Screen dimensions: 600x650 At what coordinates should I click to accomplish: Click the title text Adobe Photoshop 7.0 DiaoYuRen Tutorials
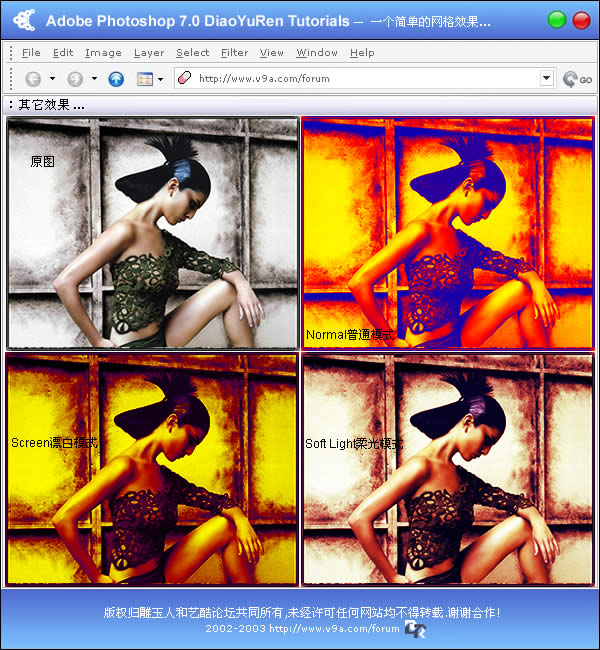coord(198,21)
